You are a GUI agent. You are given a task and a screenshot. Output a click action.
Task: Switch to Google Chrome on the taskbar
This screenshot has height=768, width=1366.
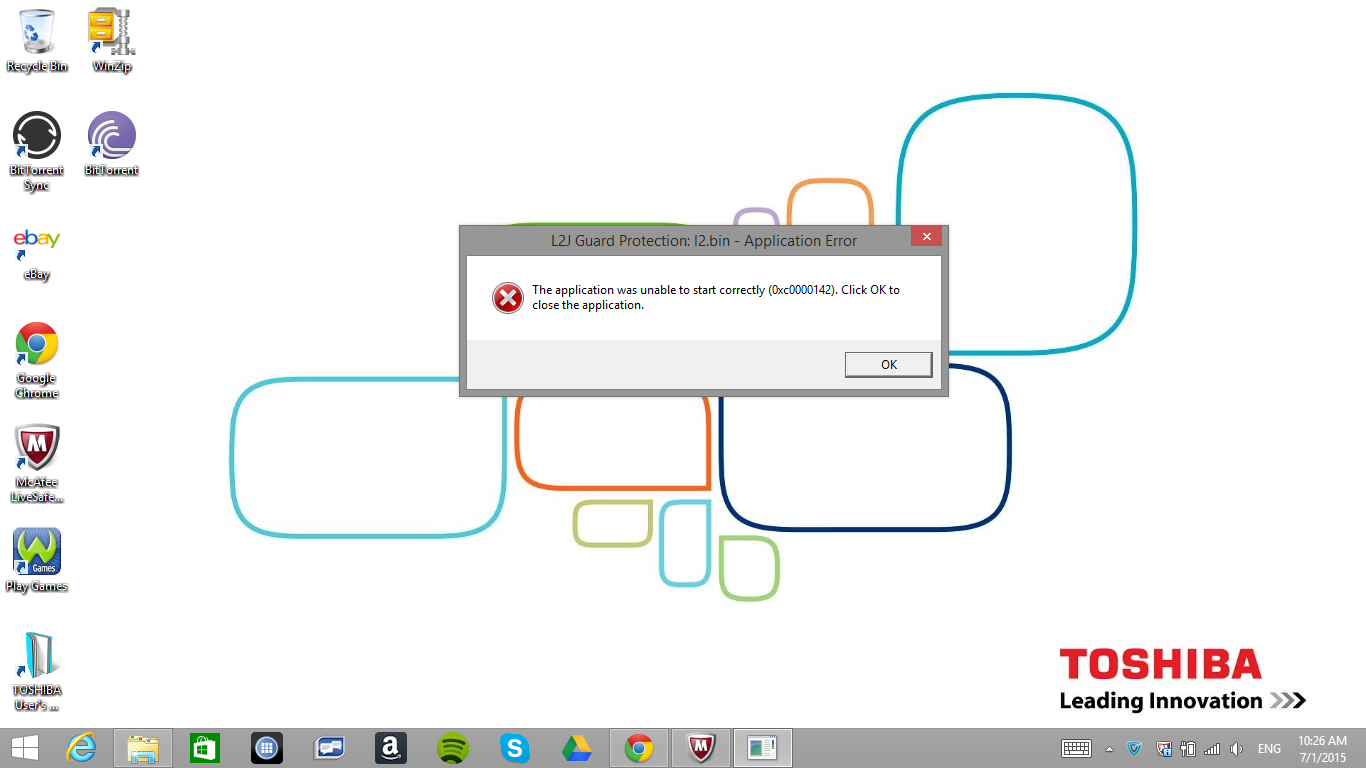tap(639, 748)
